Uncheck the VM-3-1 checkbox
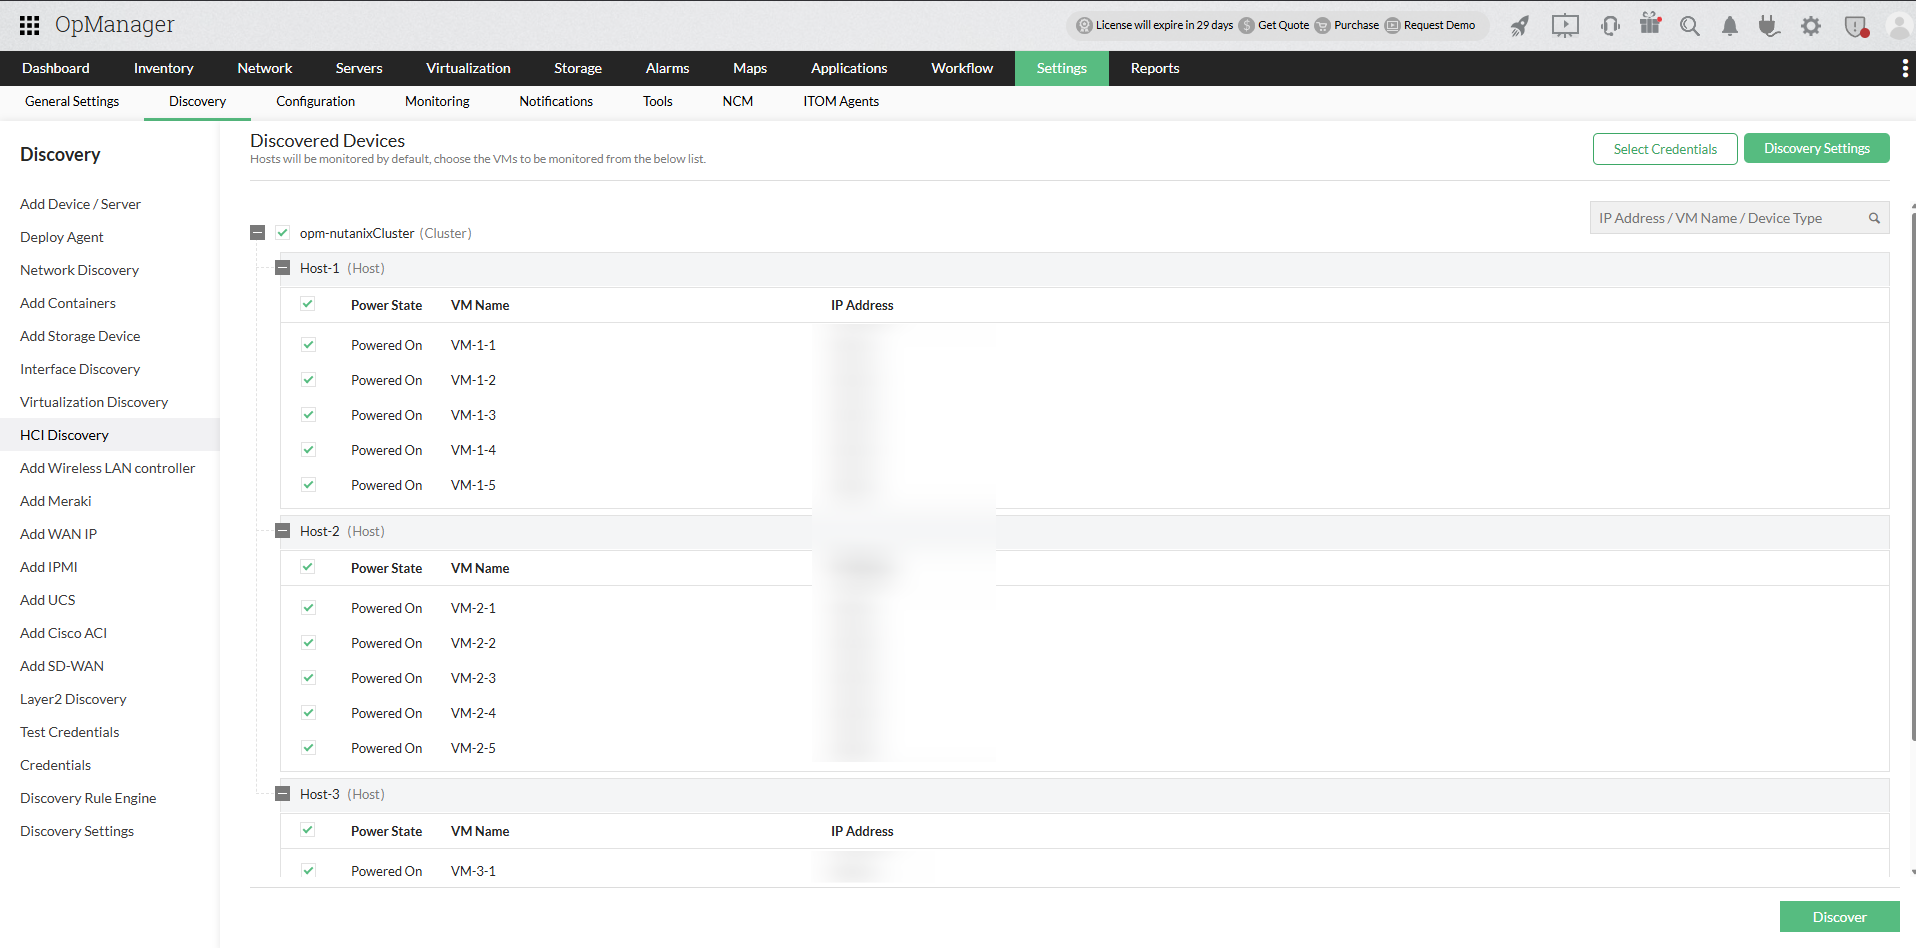The height and width of the screenshot is (948, 1916). click(308, 871)
